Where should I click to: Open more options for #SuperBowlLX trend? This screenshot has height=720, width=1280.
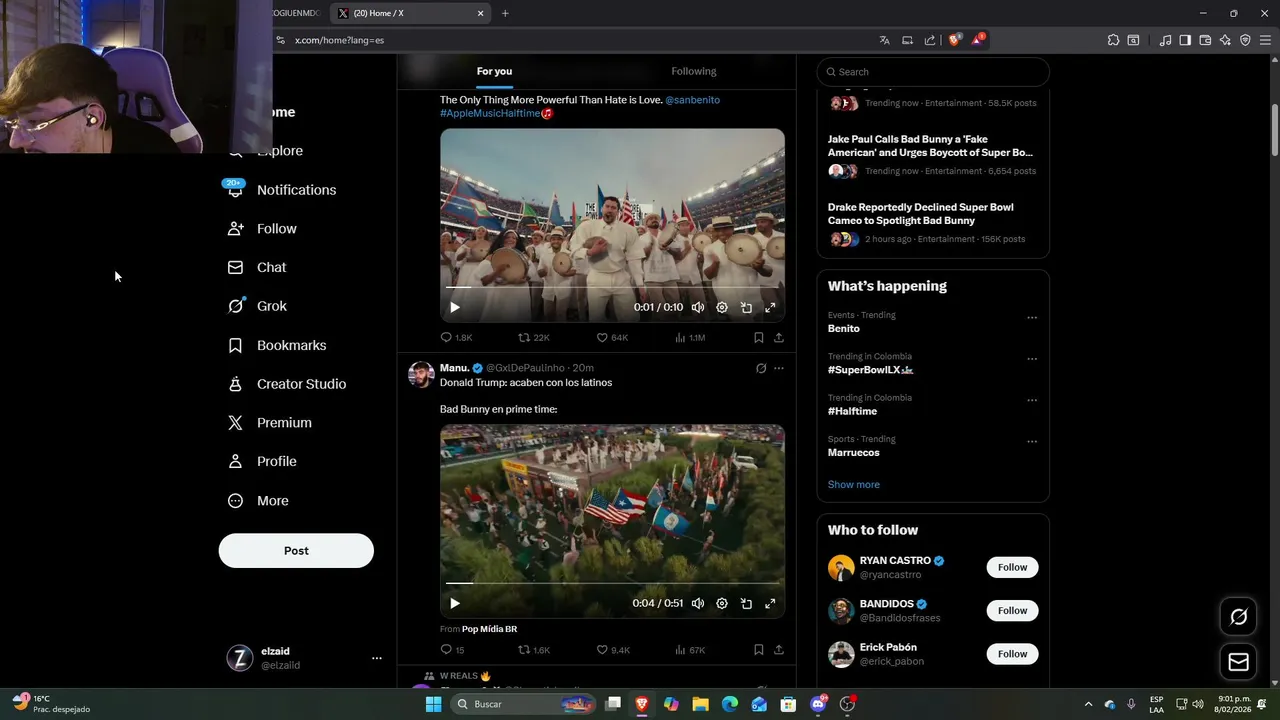(1032, 359)
